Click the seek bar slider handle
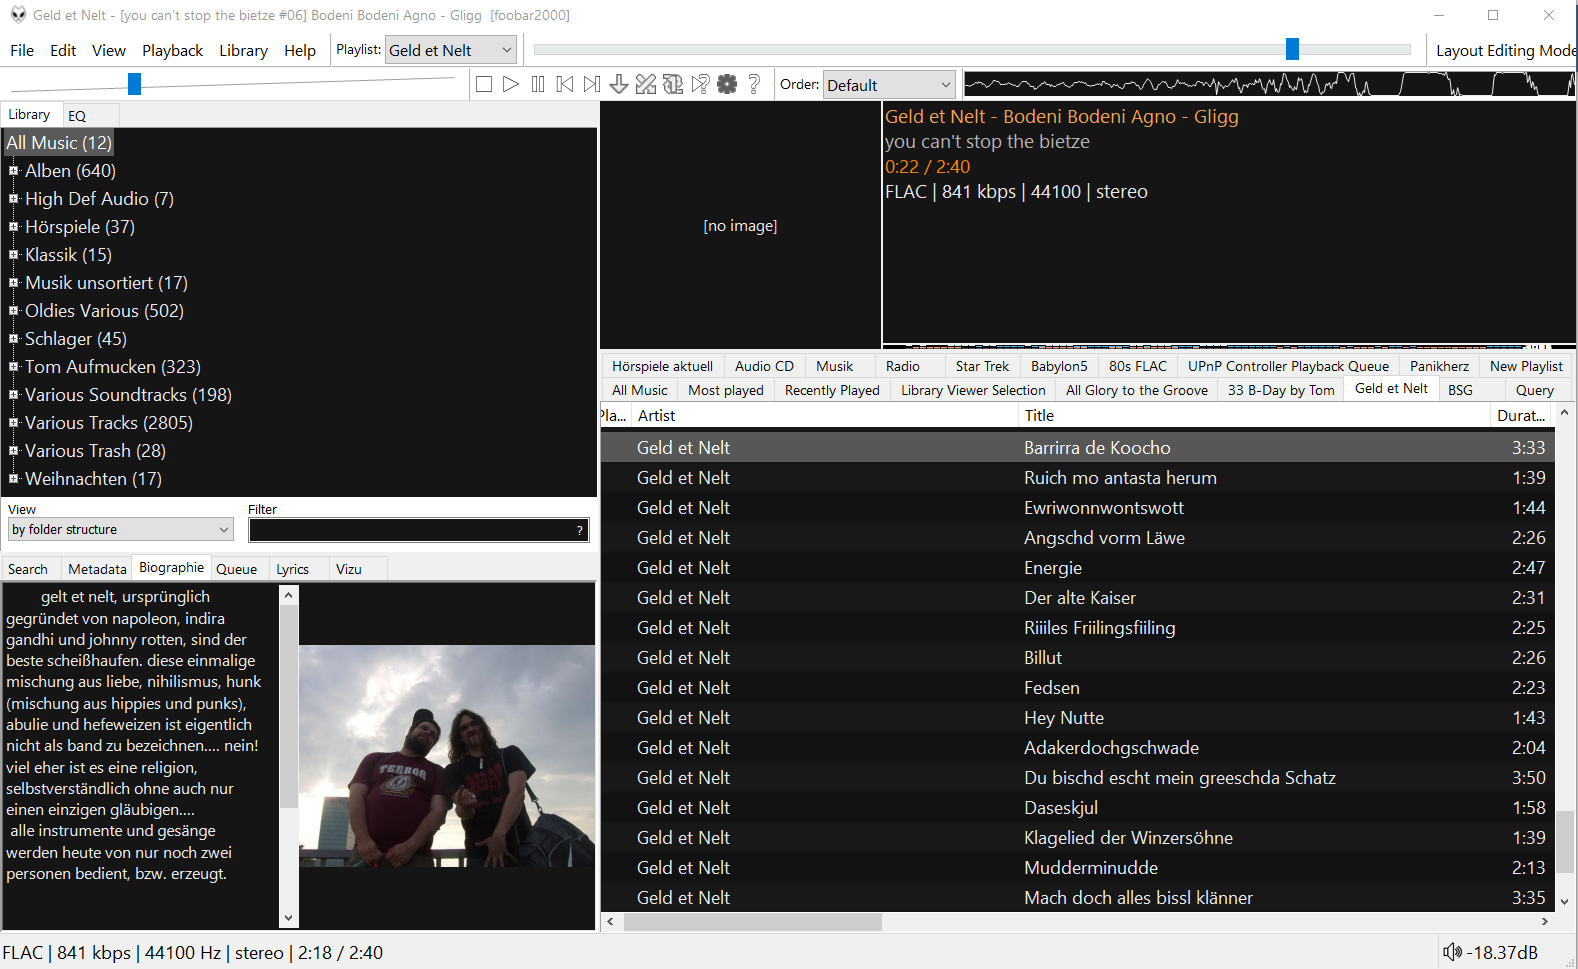Image resolution: width=1578 pixels, height=969 pixels. pyautogui.click(x=1292, y=48)
